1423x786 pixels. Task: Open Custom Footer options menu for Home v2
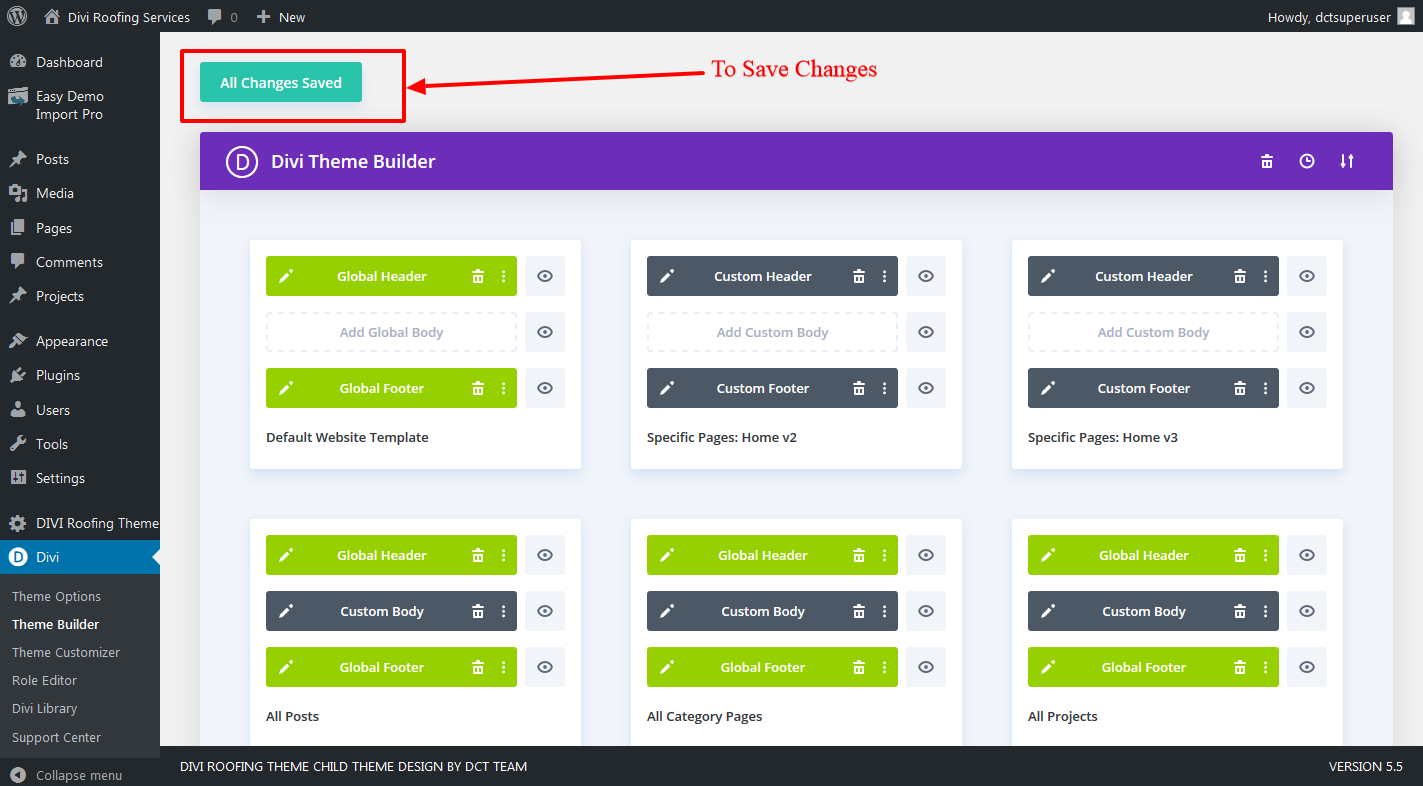click(884, 388)
